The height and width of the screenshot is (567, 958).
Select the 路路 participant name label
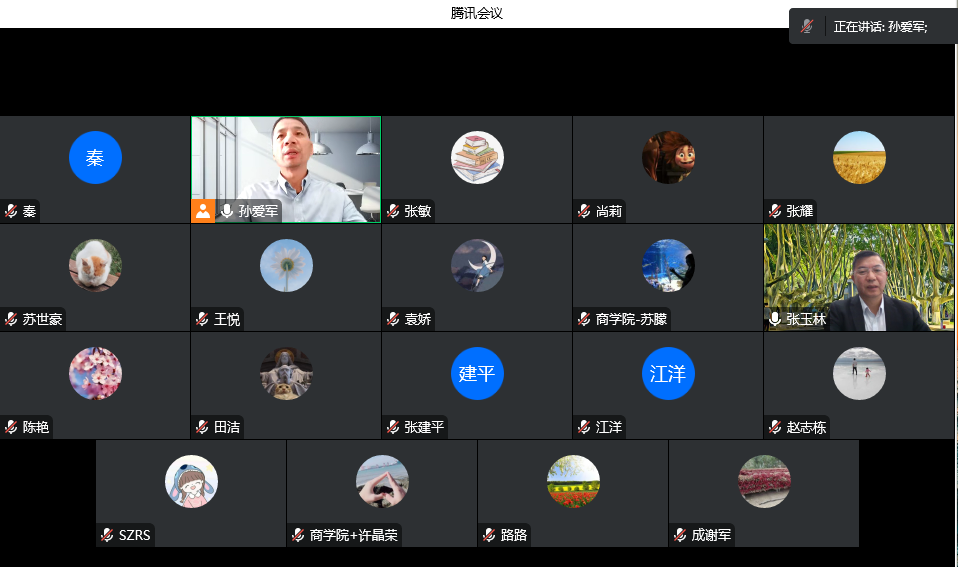click(514, 535)
